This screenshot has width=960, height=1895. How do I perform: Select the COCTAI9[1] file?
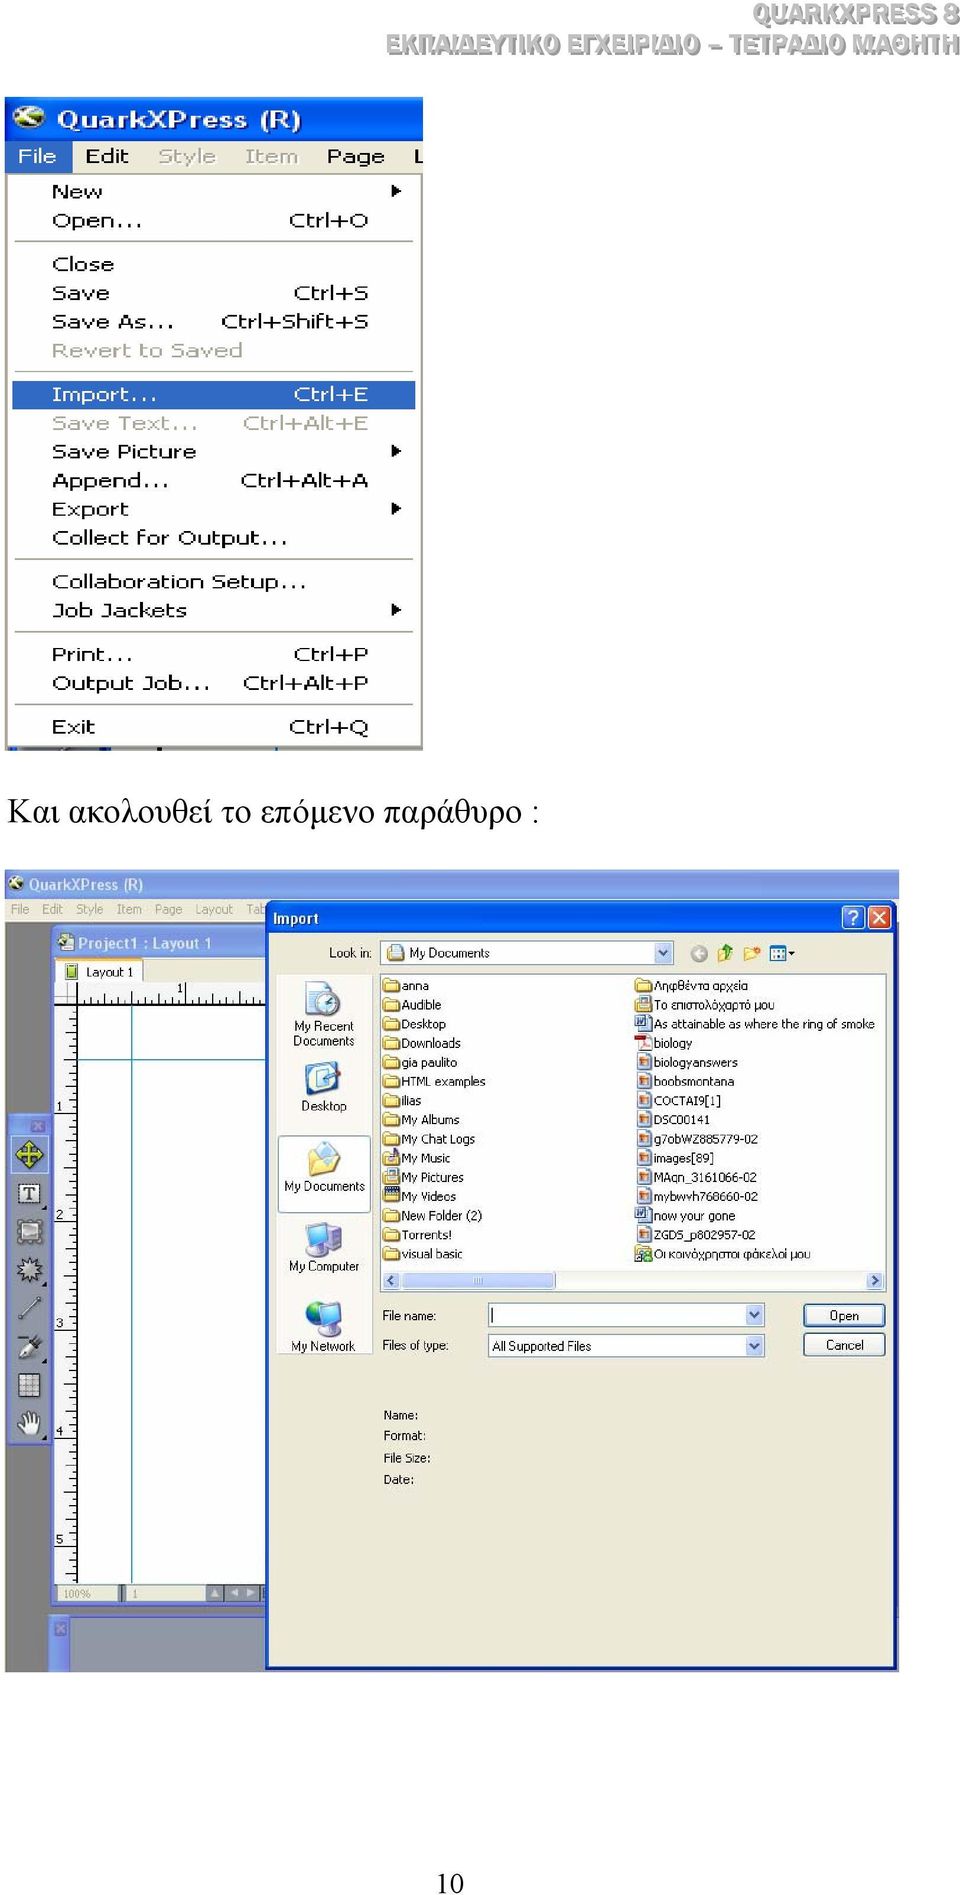tap(678, 1101)
